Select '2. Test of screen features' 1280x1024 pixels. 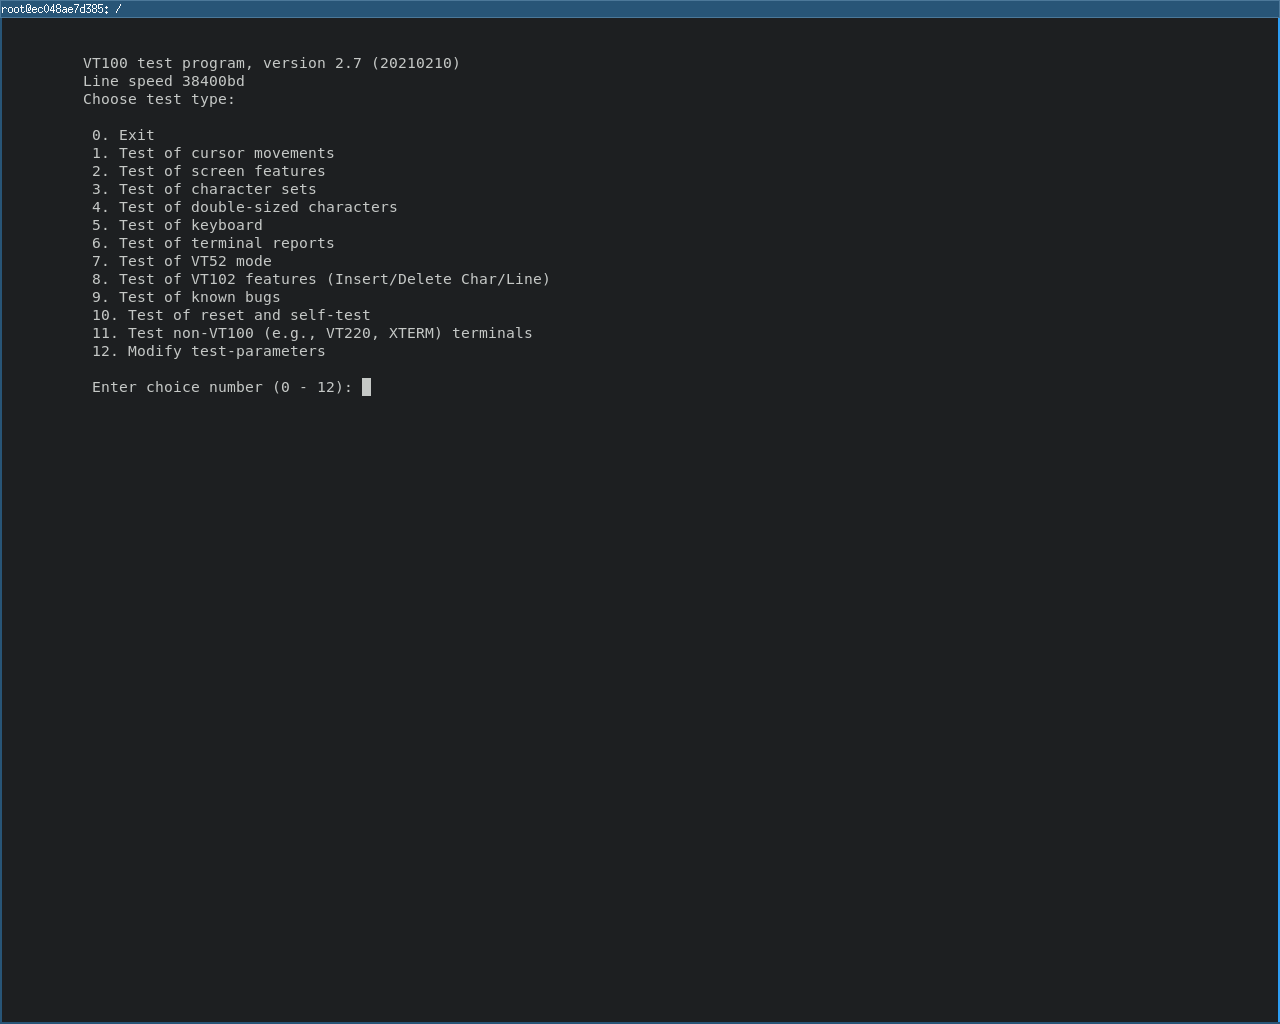(209, 171)
